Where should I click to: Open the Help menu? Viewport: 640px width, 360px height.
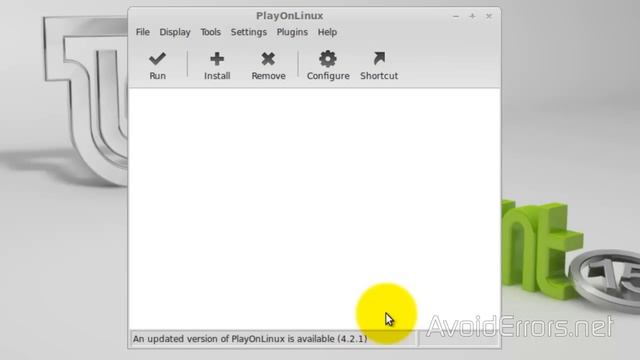click(327, 32)
